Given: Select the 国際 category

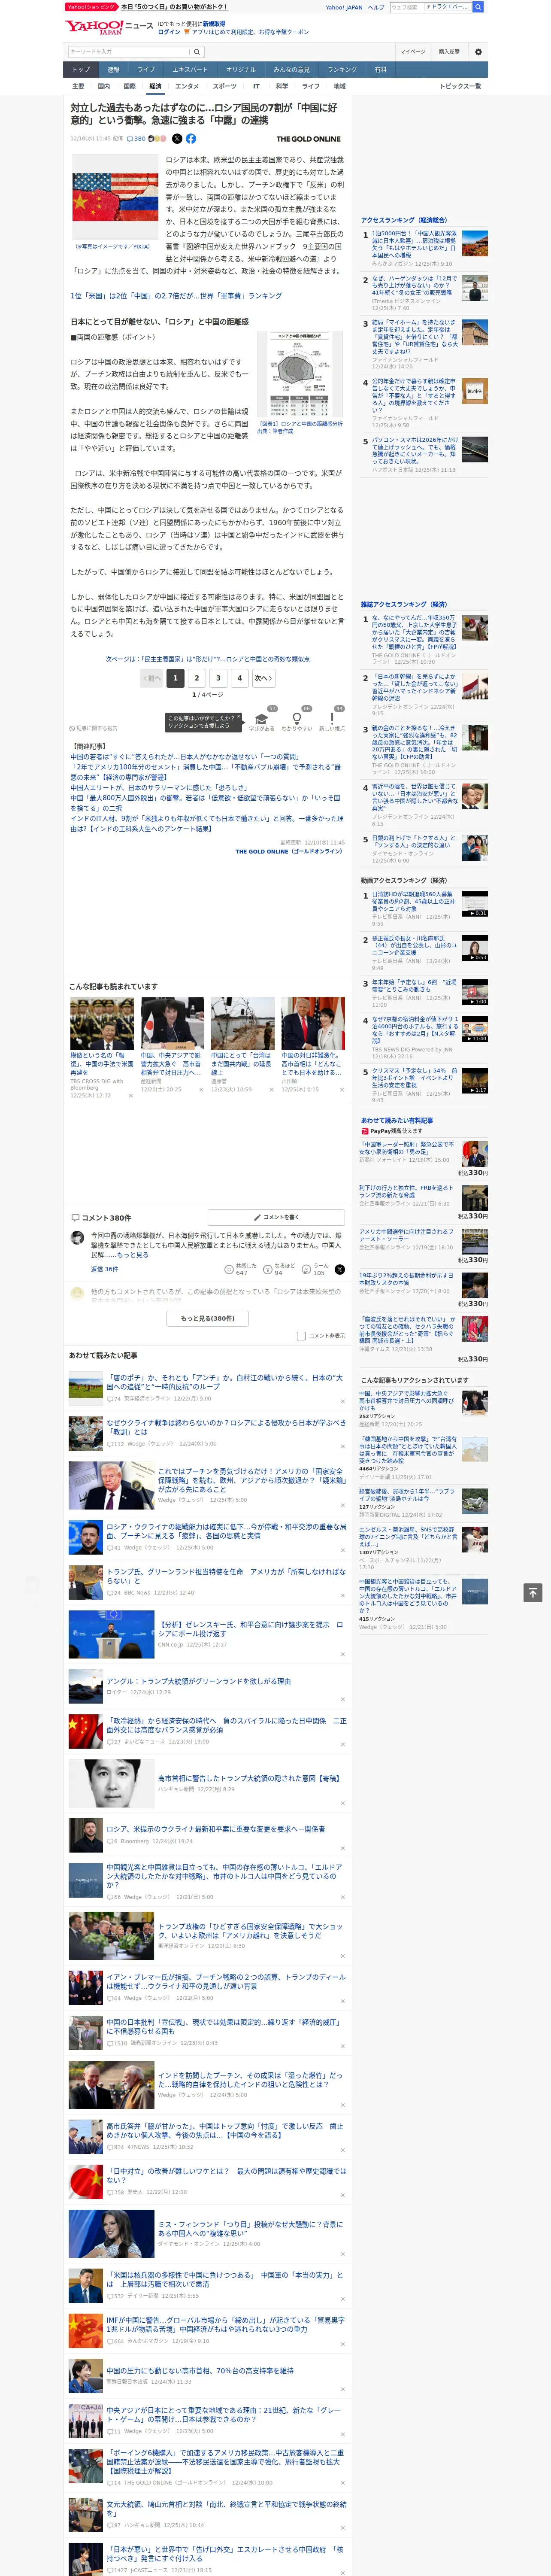Looking at the screenshot, I should click(129, 86).
